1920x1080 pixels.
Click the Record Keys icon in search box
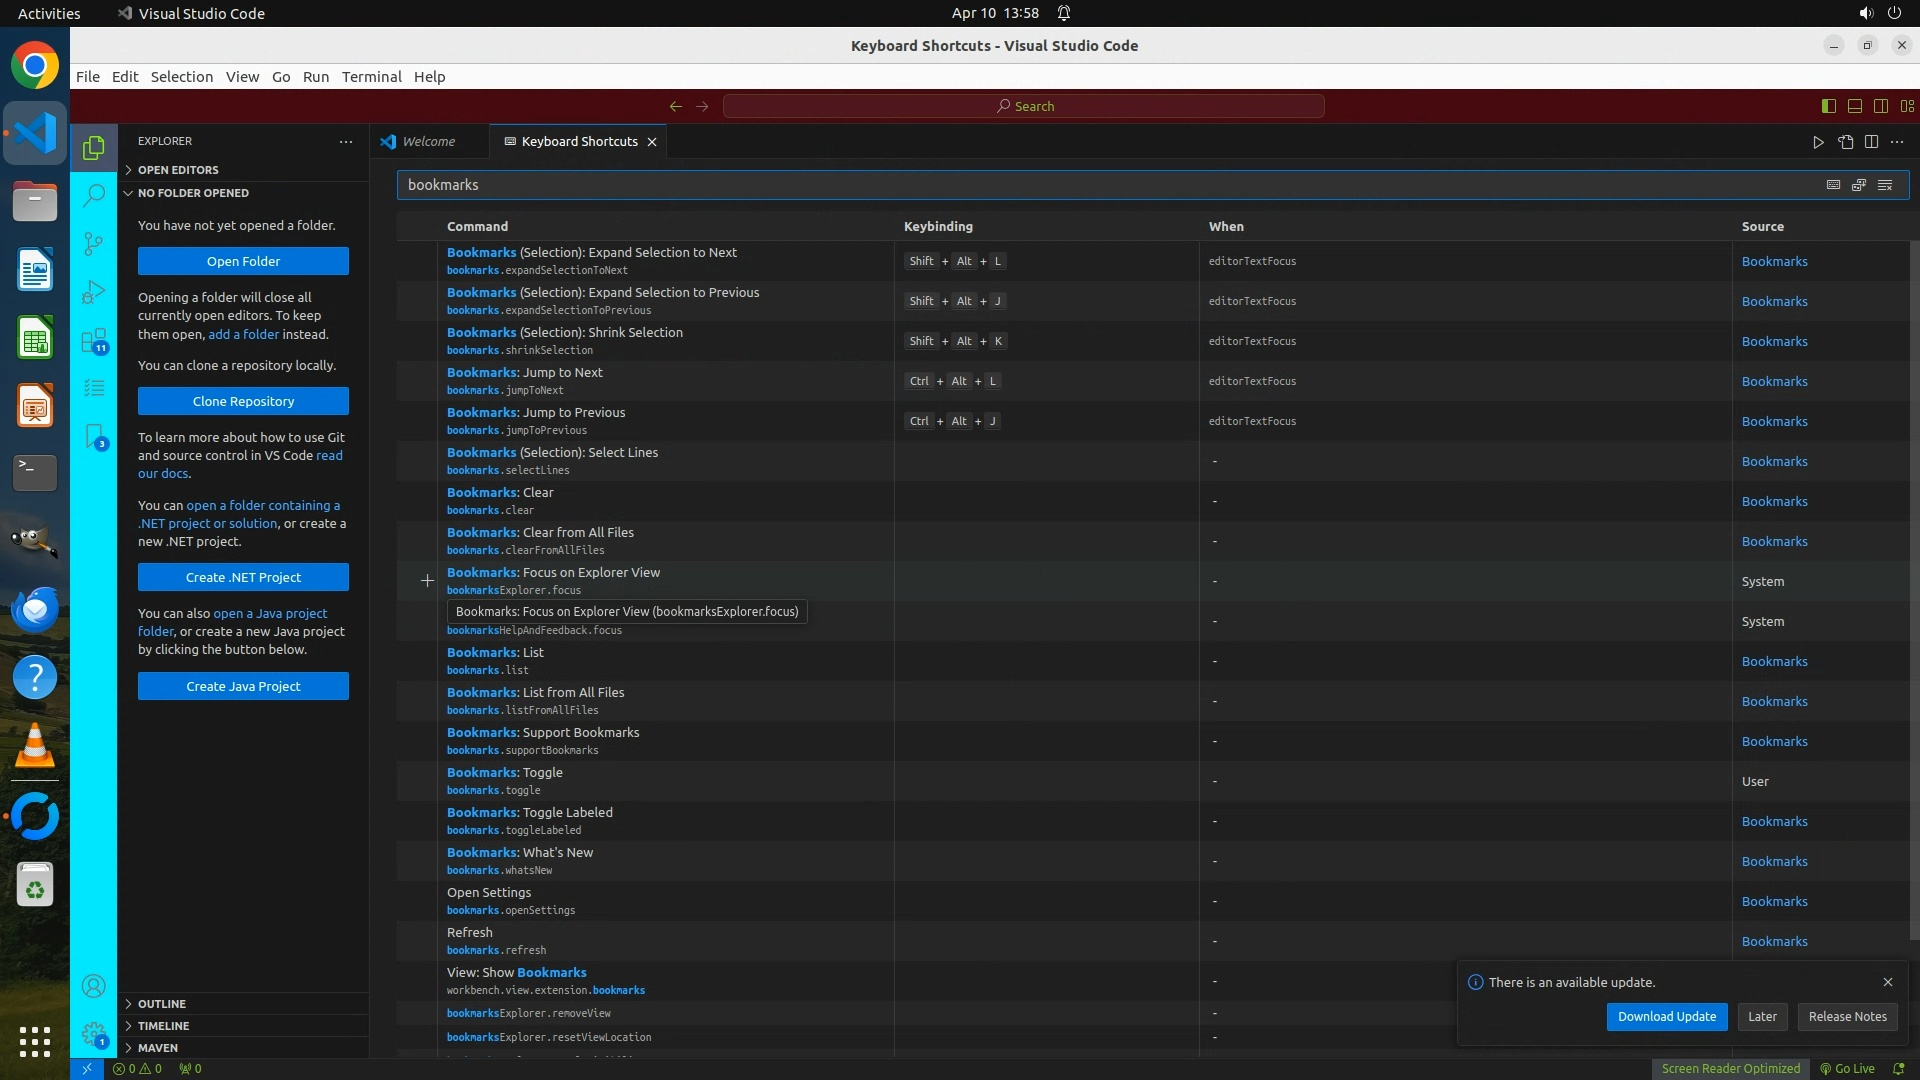click(x=1833, y=185)
